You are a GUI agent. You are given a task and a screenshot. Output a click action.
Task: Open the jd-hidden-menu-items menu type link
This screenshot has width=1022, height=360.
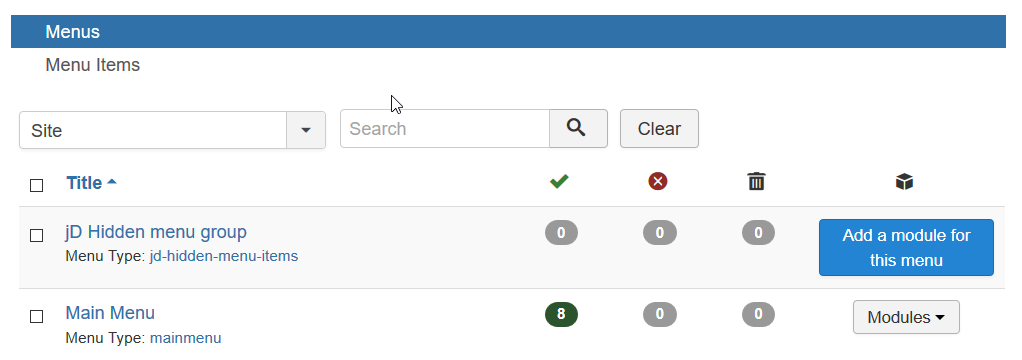[224, 256]
